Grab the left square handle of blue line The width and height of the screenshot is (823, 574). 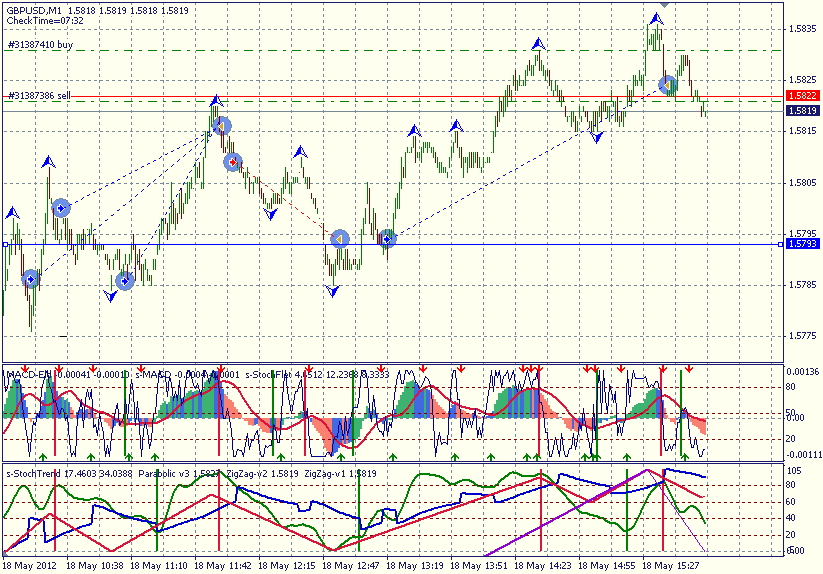5,244
